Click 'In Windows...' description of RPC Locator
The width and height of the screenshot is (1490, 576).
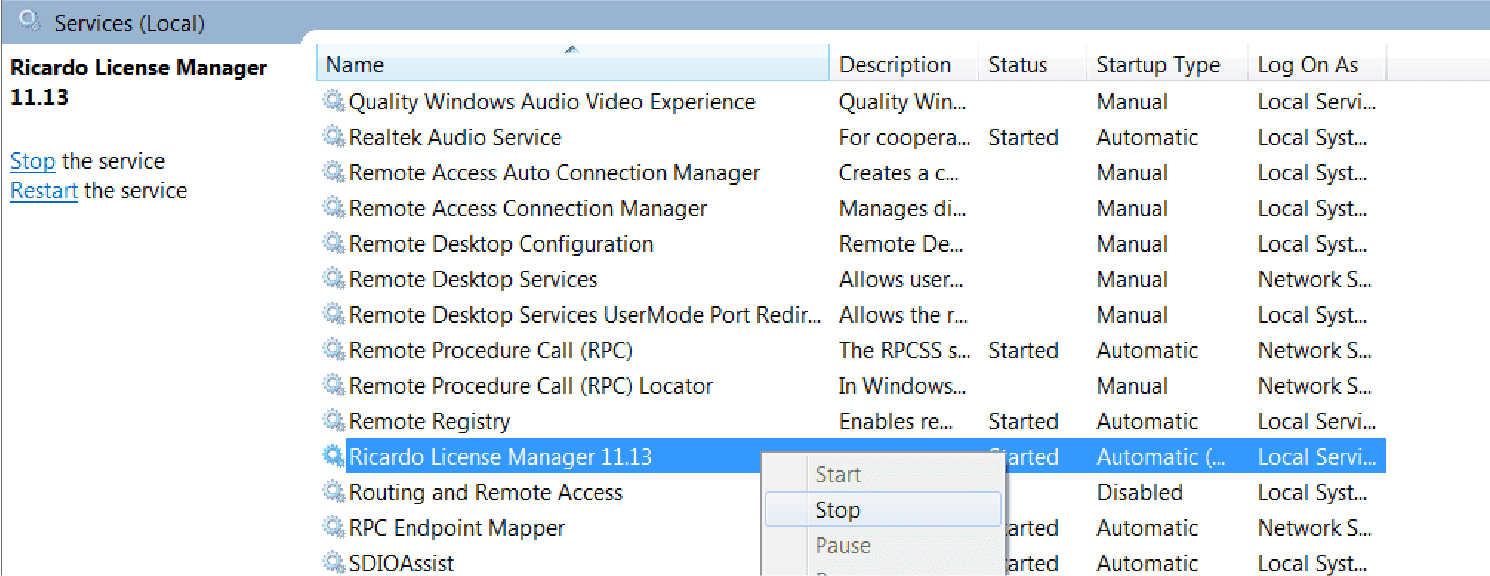[902, 386]
